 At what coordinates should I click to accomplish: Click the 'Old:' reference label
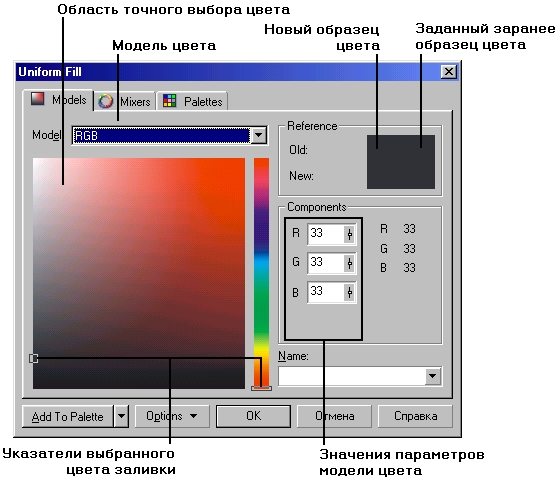(298, 150)
